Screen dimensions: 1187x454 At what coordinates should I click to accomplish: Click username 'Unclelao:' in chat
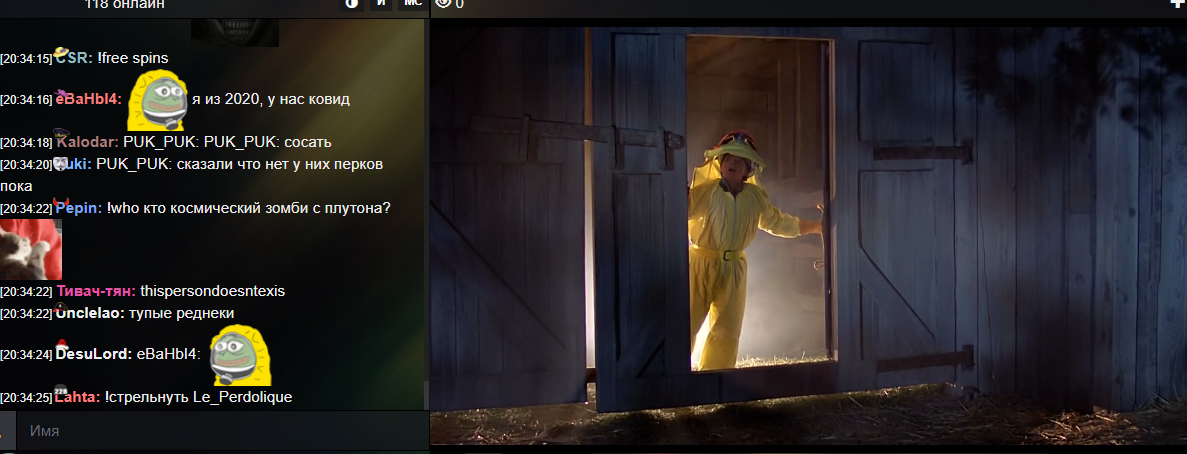click(90, 313)
